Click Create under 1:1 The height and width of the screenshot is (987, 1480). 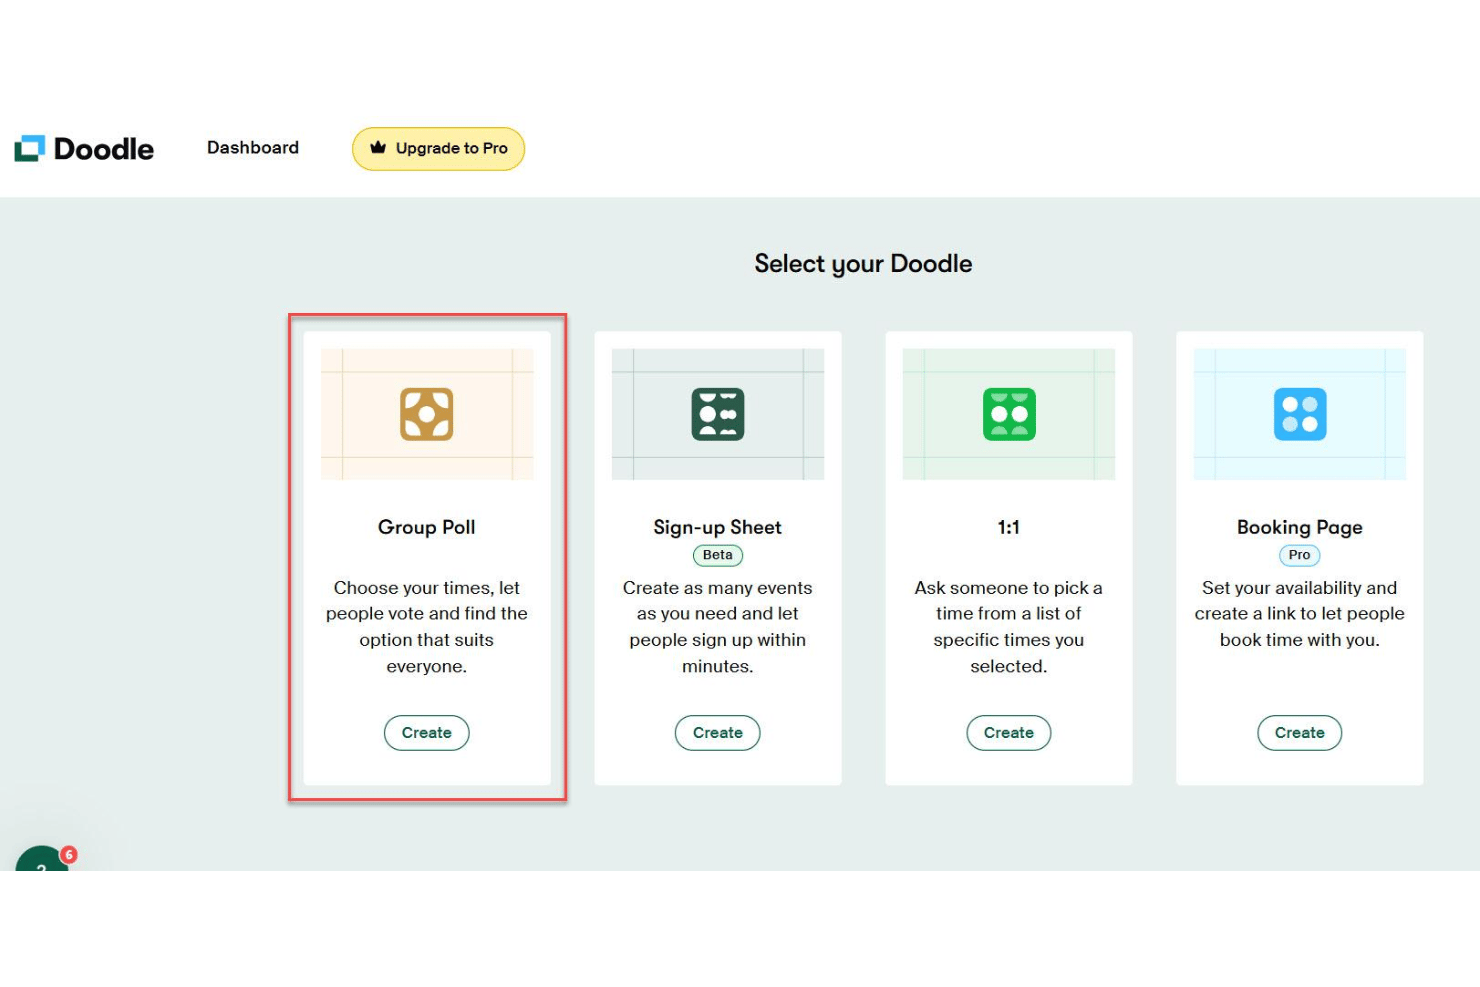click(1009, 733)
